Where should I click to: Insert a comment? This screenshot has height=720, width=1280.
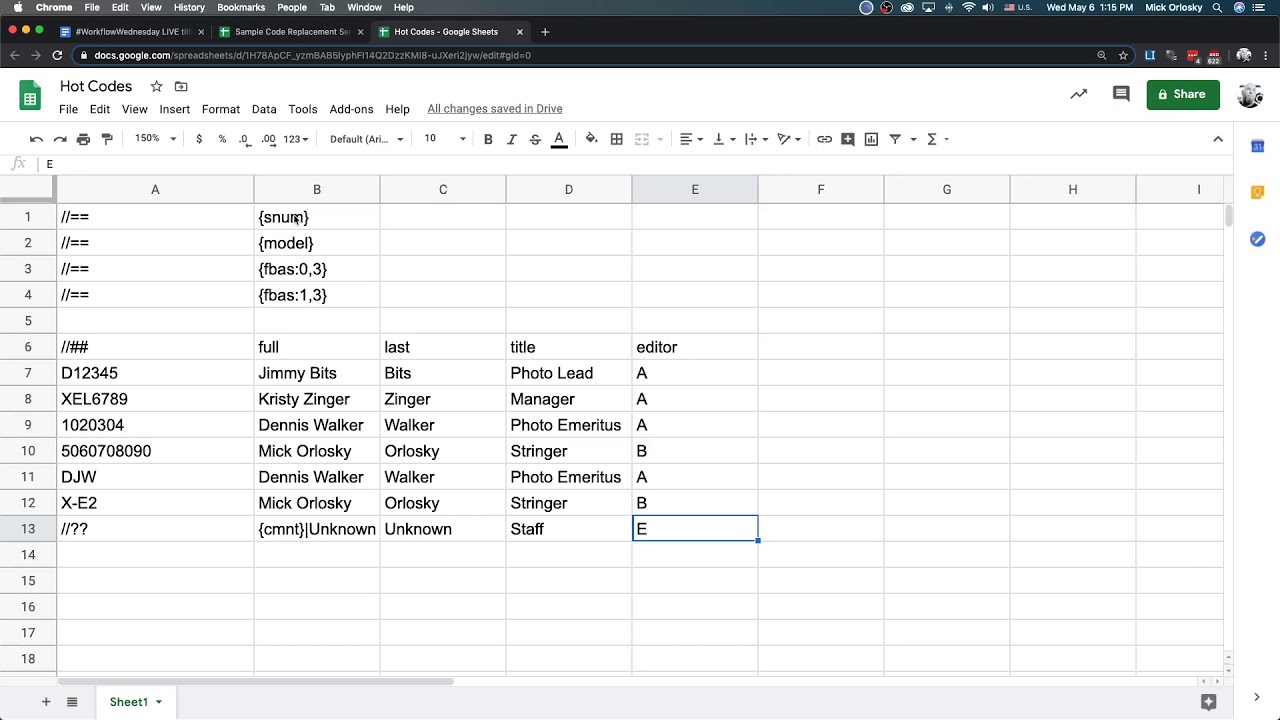click(x=848, y=139)
